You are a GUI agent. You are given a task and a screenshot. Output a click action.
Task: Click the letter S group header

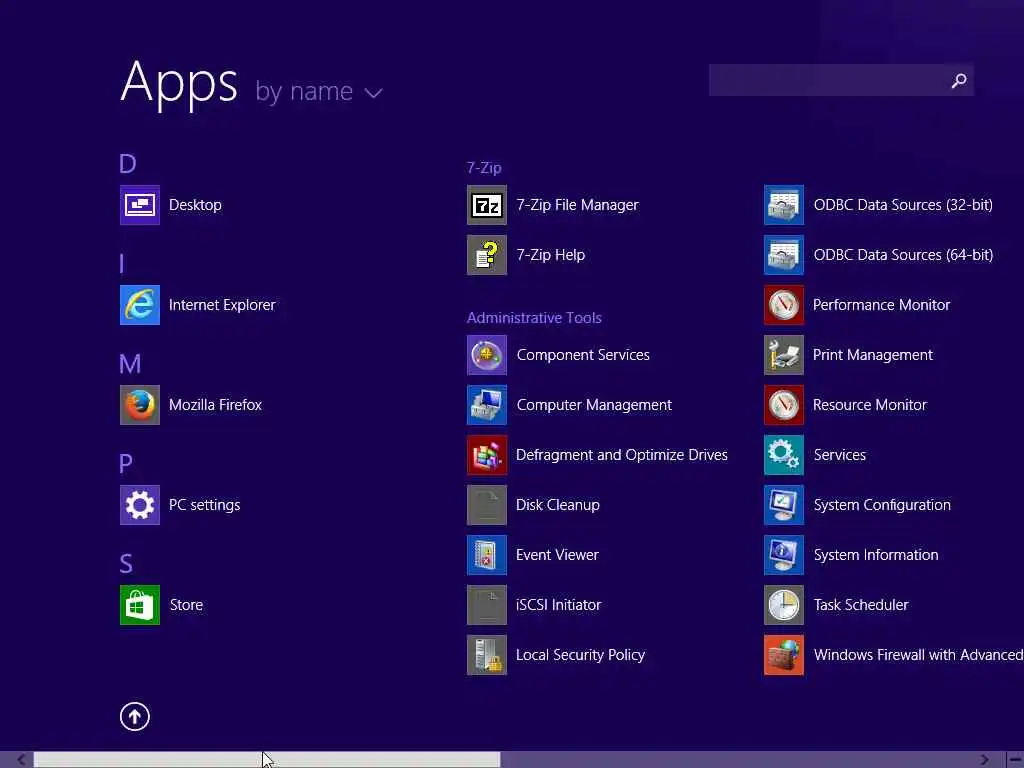coord(126,564)
